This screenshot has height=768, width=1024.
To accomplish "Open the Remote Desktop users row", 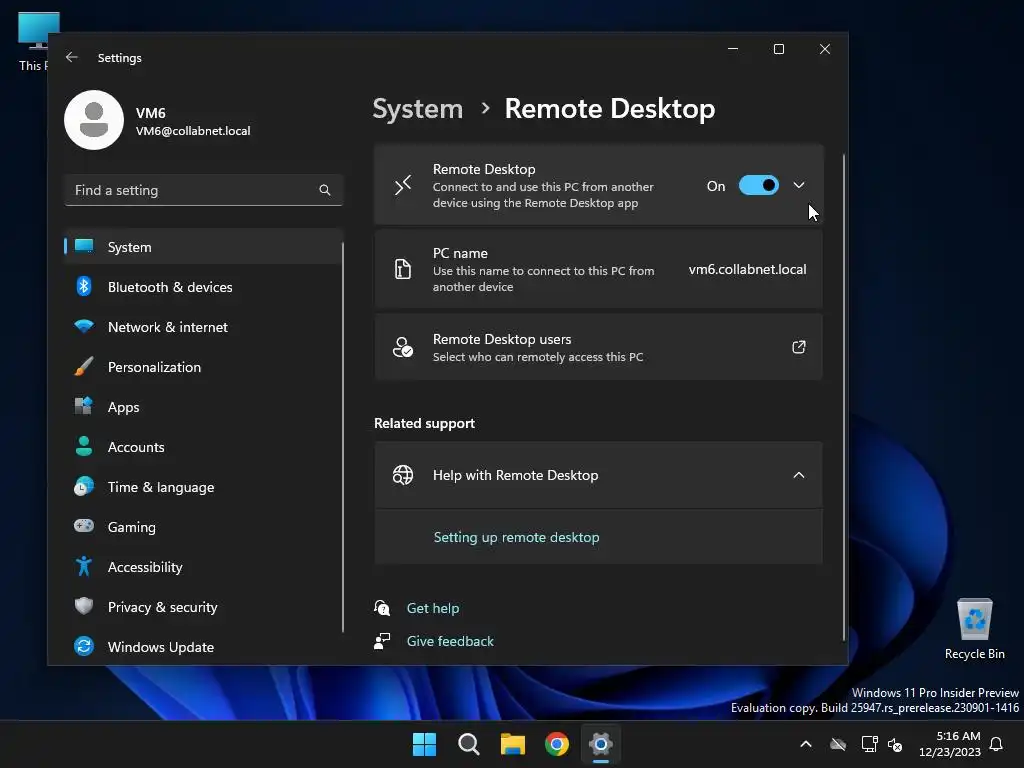I will 598,347.
